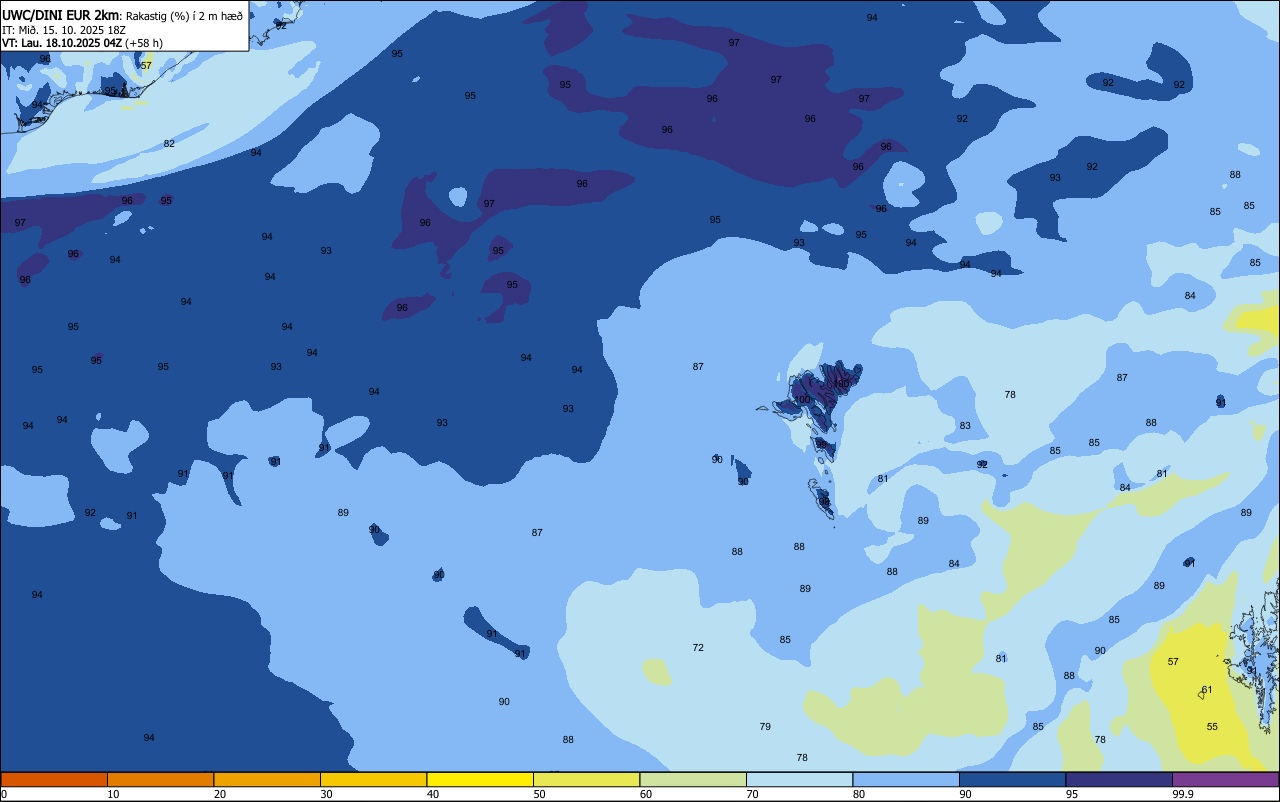The image size is (1280, 802).
Task: Click the 'VT: Lau. 18.10.2025 04Z' valid time
Action: [x=62, y=43]
